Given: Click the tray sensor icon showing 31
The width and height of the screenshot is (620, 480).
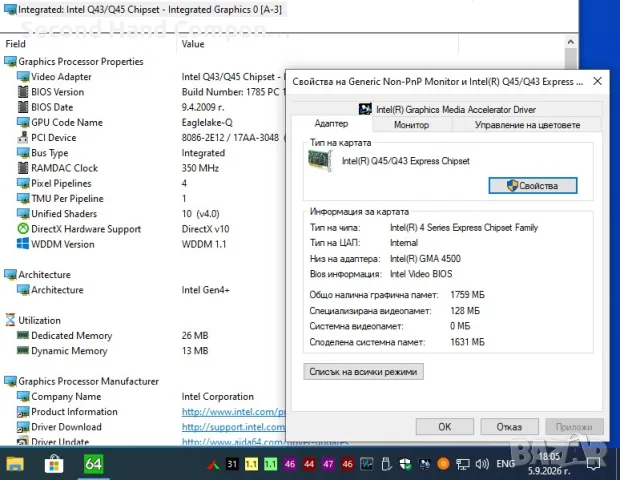Looking at the screenshot, I should pyautogui.click(x=232, y=464).
